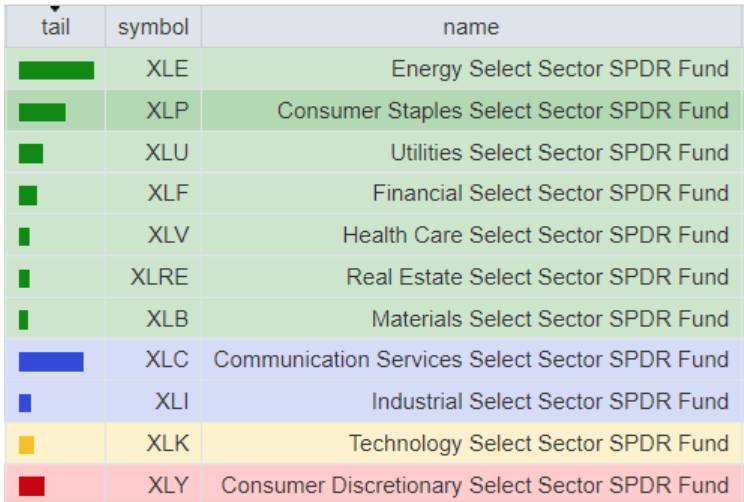
Task: Open Consumer Discretionary Select Sector SPDR Fund
Action: pos(475,485)
